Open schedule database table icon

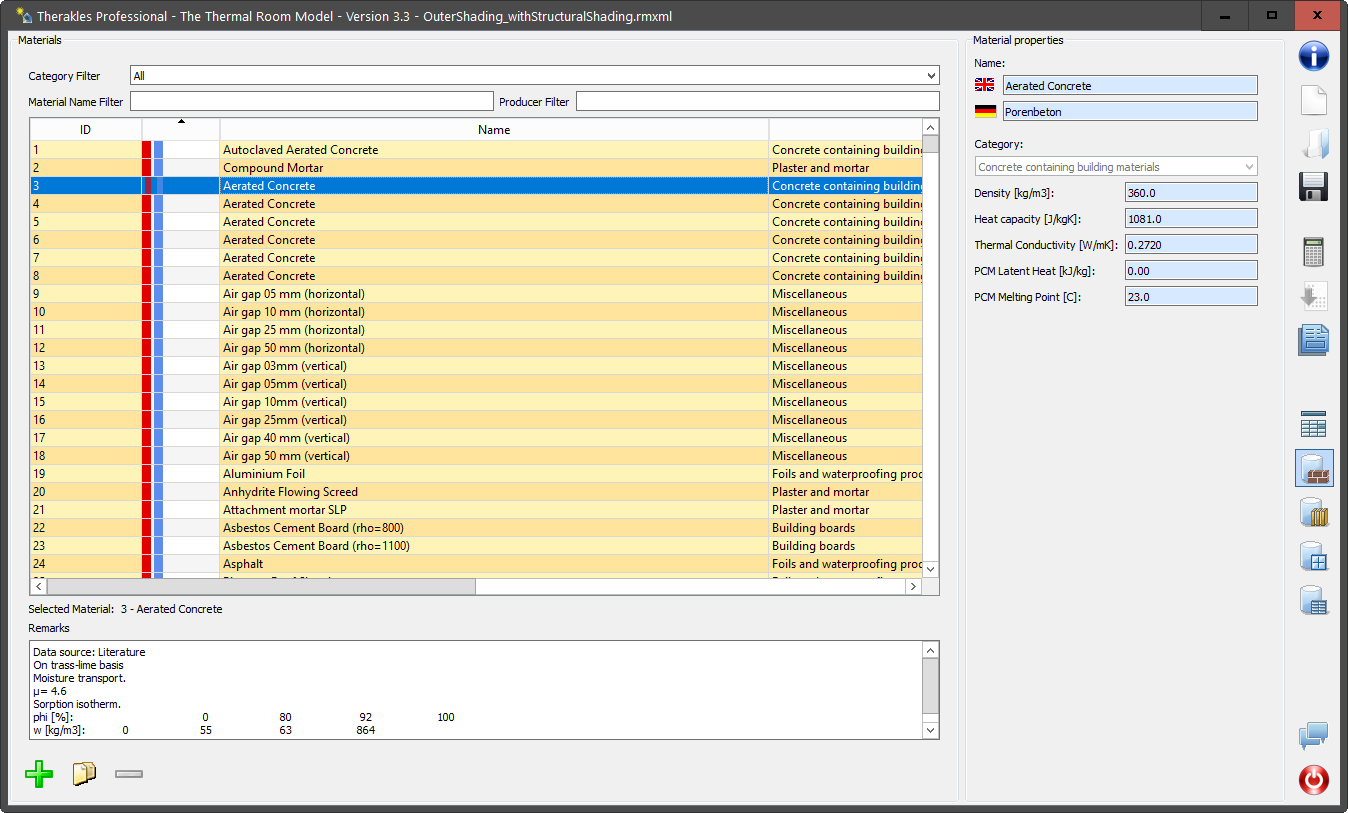point(1314,600)
